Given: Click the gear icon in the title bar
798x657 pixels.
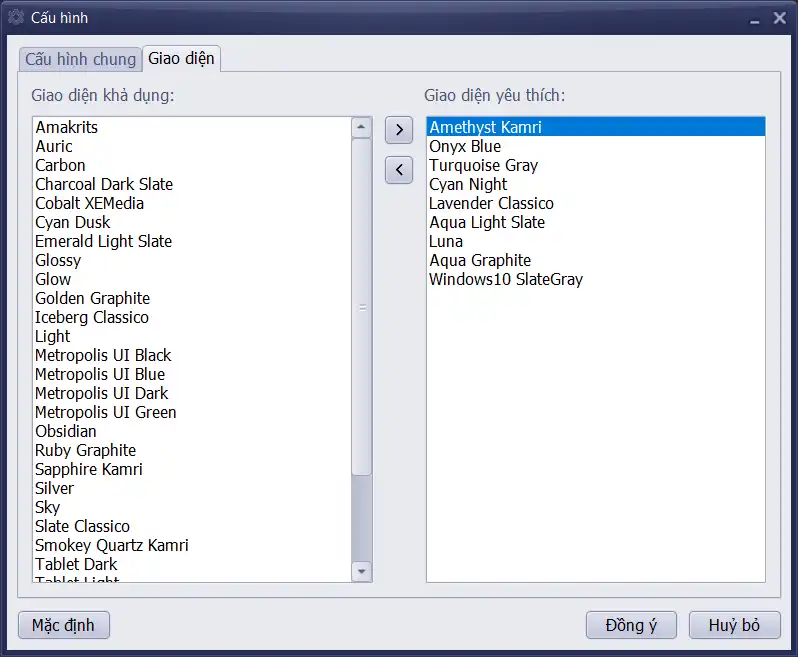Looking at the screenshot, I should pos(16,17).
